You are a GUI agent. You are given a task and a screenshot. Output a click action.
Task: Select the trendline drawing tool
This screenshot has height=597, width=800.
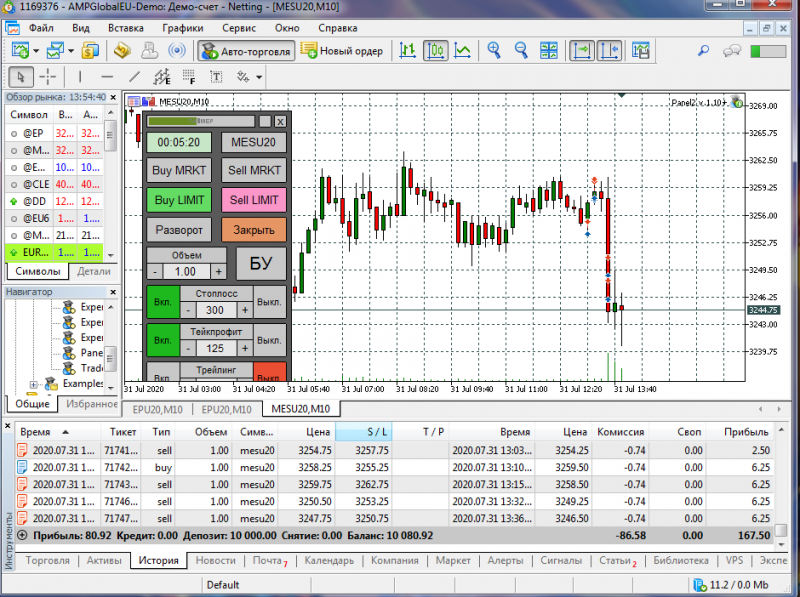(134, 77)
